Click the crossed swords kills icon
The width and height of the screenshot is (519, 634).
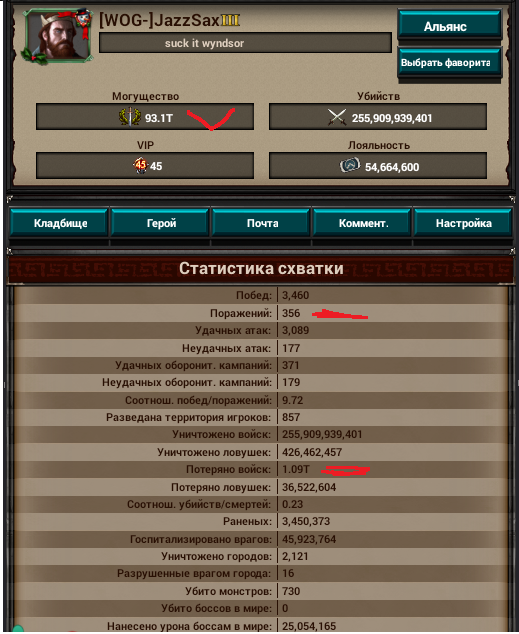click(337, 117)
